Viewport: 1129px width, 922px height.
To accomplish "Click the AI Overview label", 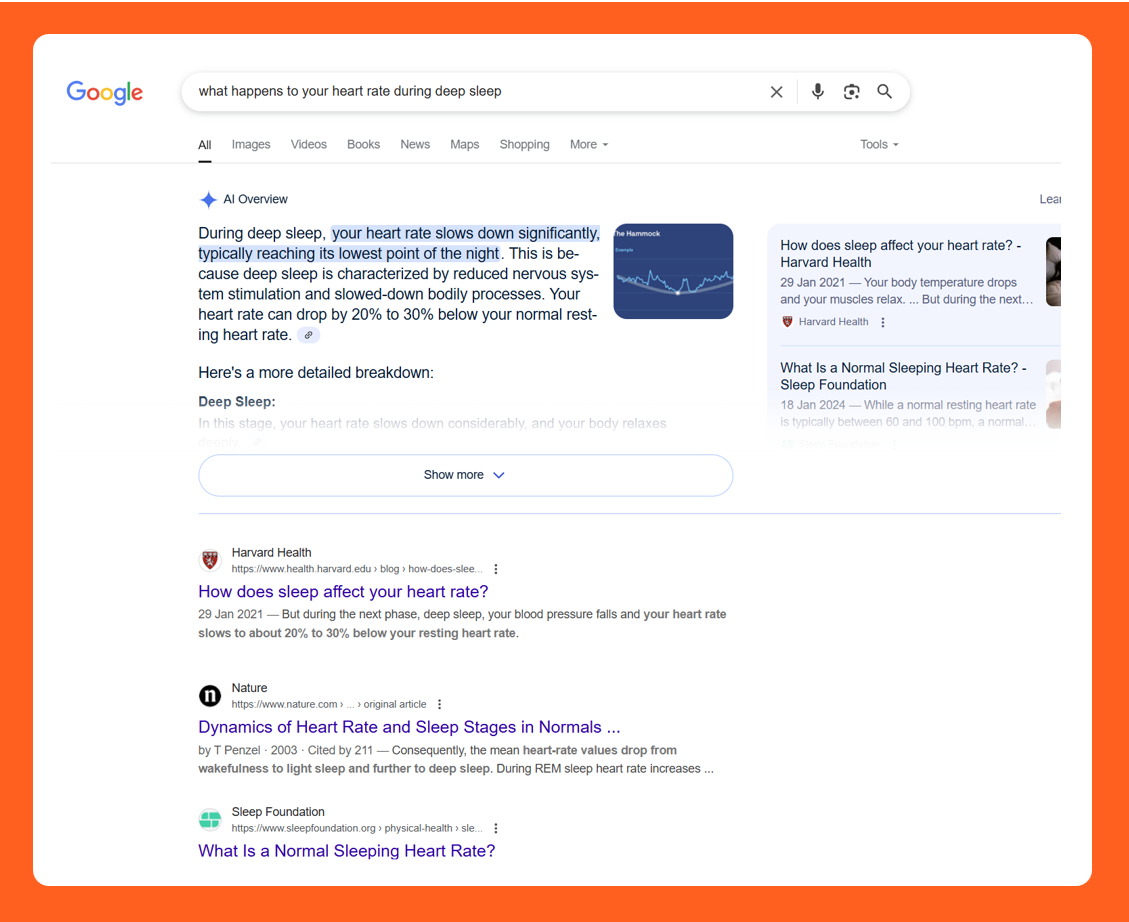I will (255, 199).
